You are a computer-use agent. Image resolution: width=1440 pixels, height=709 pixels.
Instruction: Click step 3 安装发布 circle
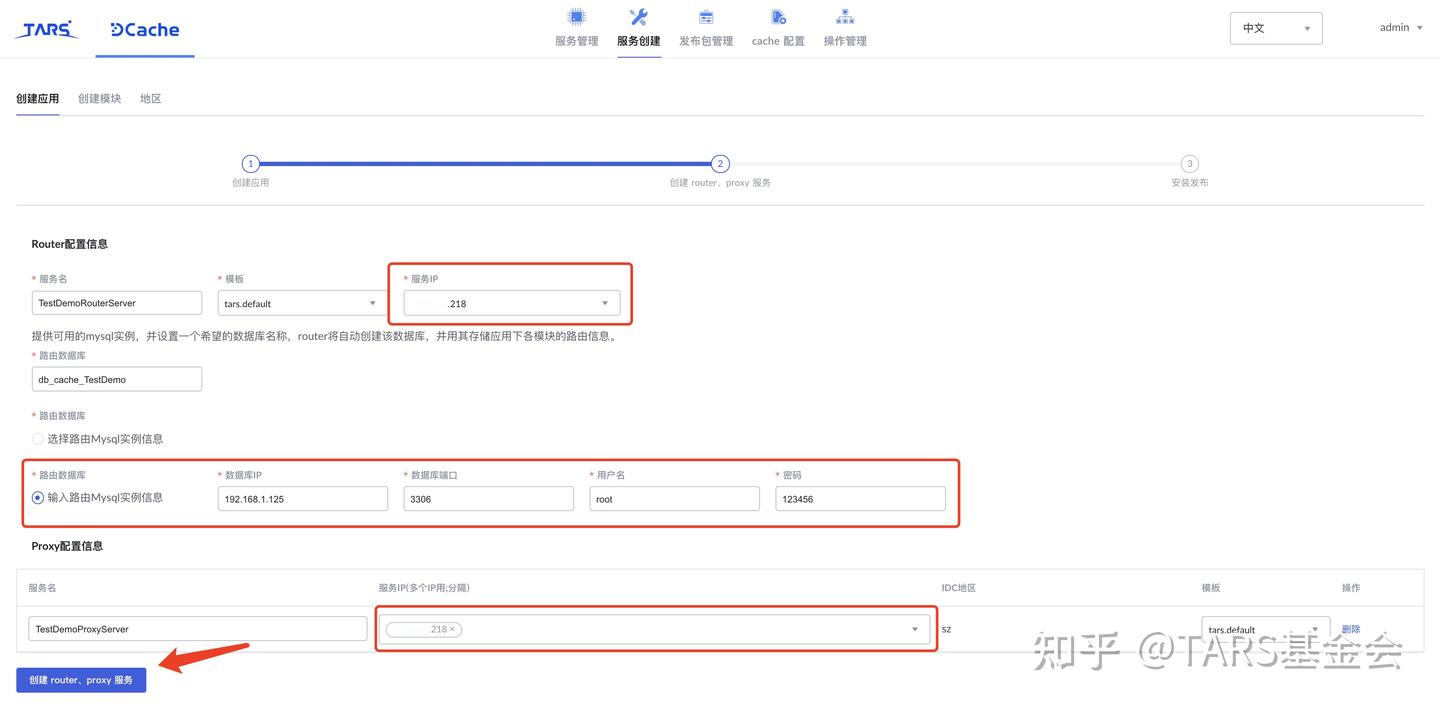click(1189, 163)
